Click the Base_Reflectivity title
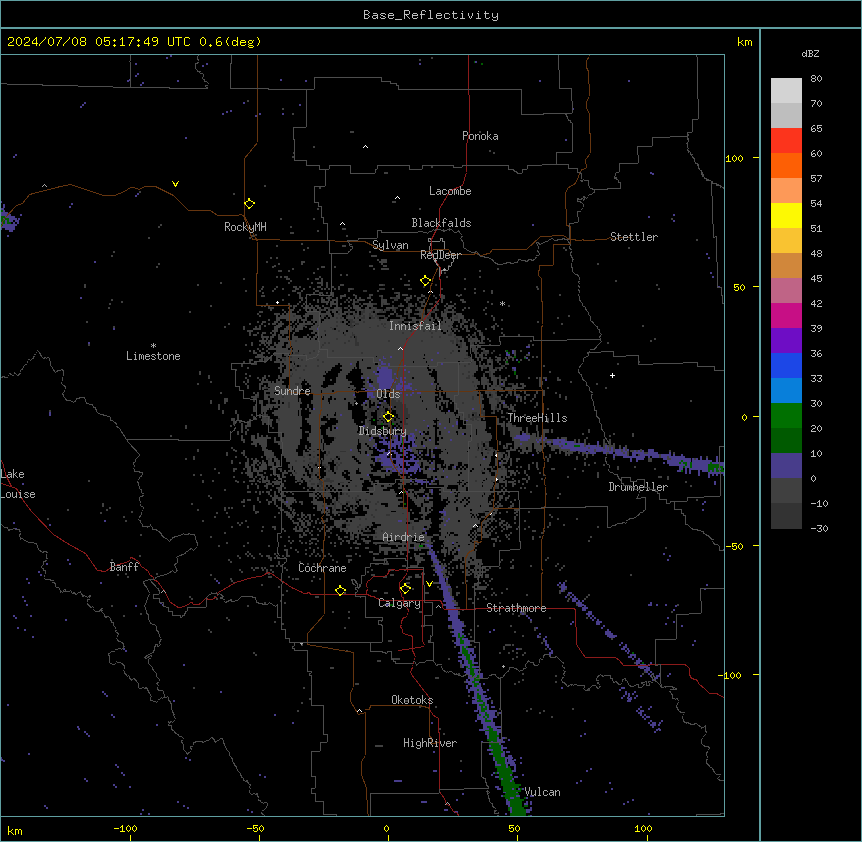Screen dimensions: 862x842 (x=431, y=15)
